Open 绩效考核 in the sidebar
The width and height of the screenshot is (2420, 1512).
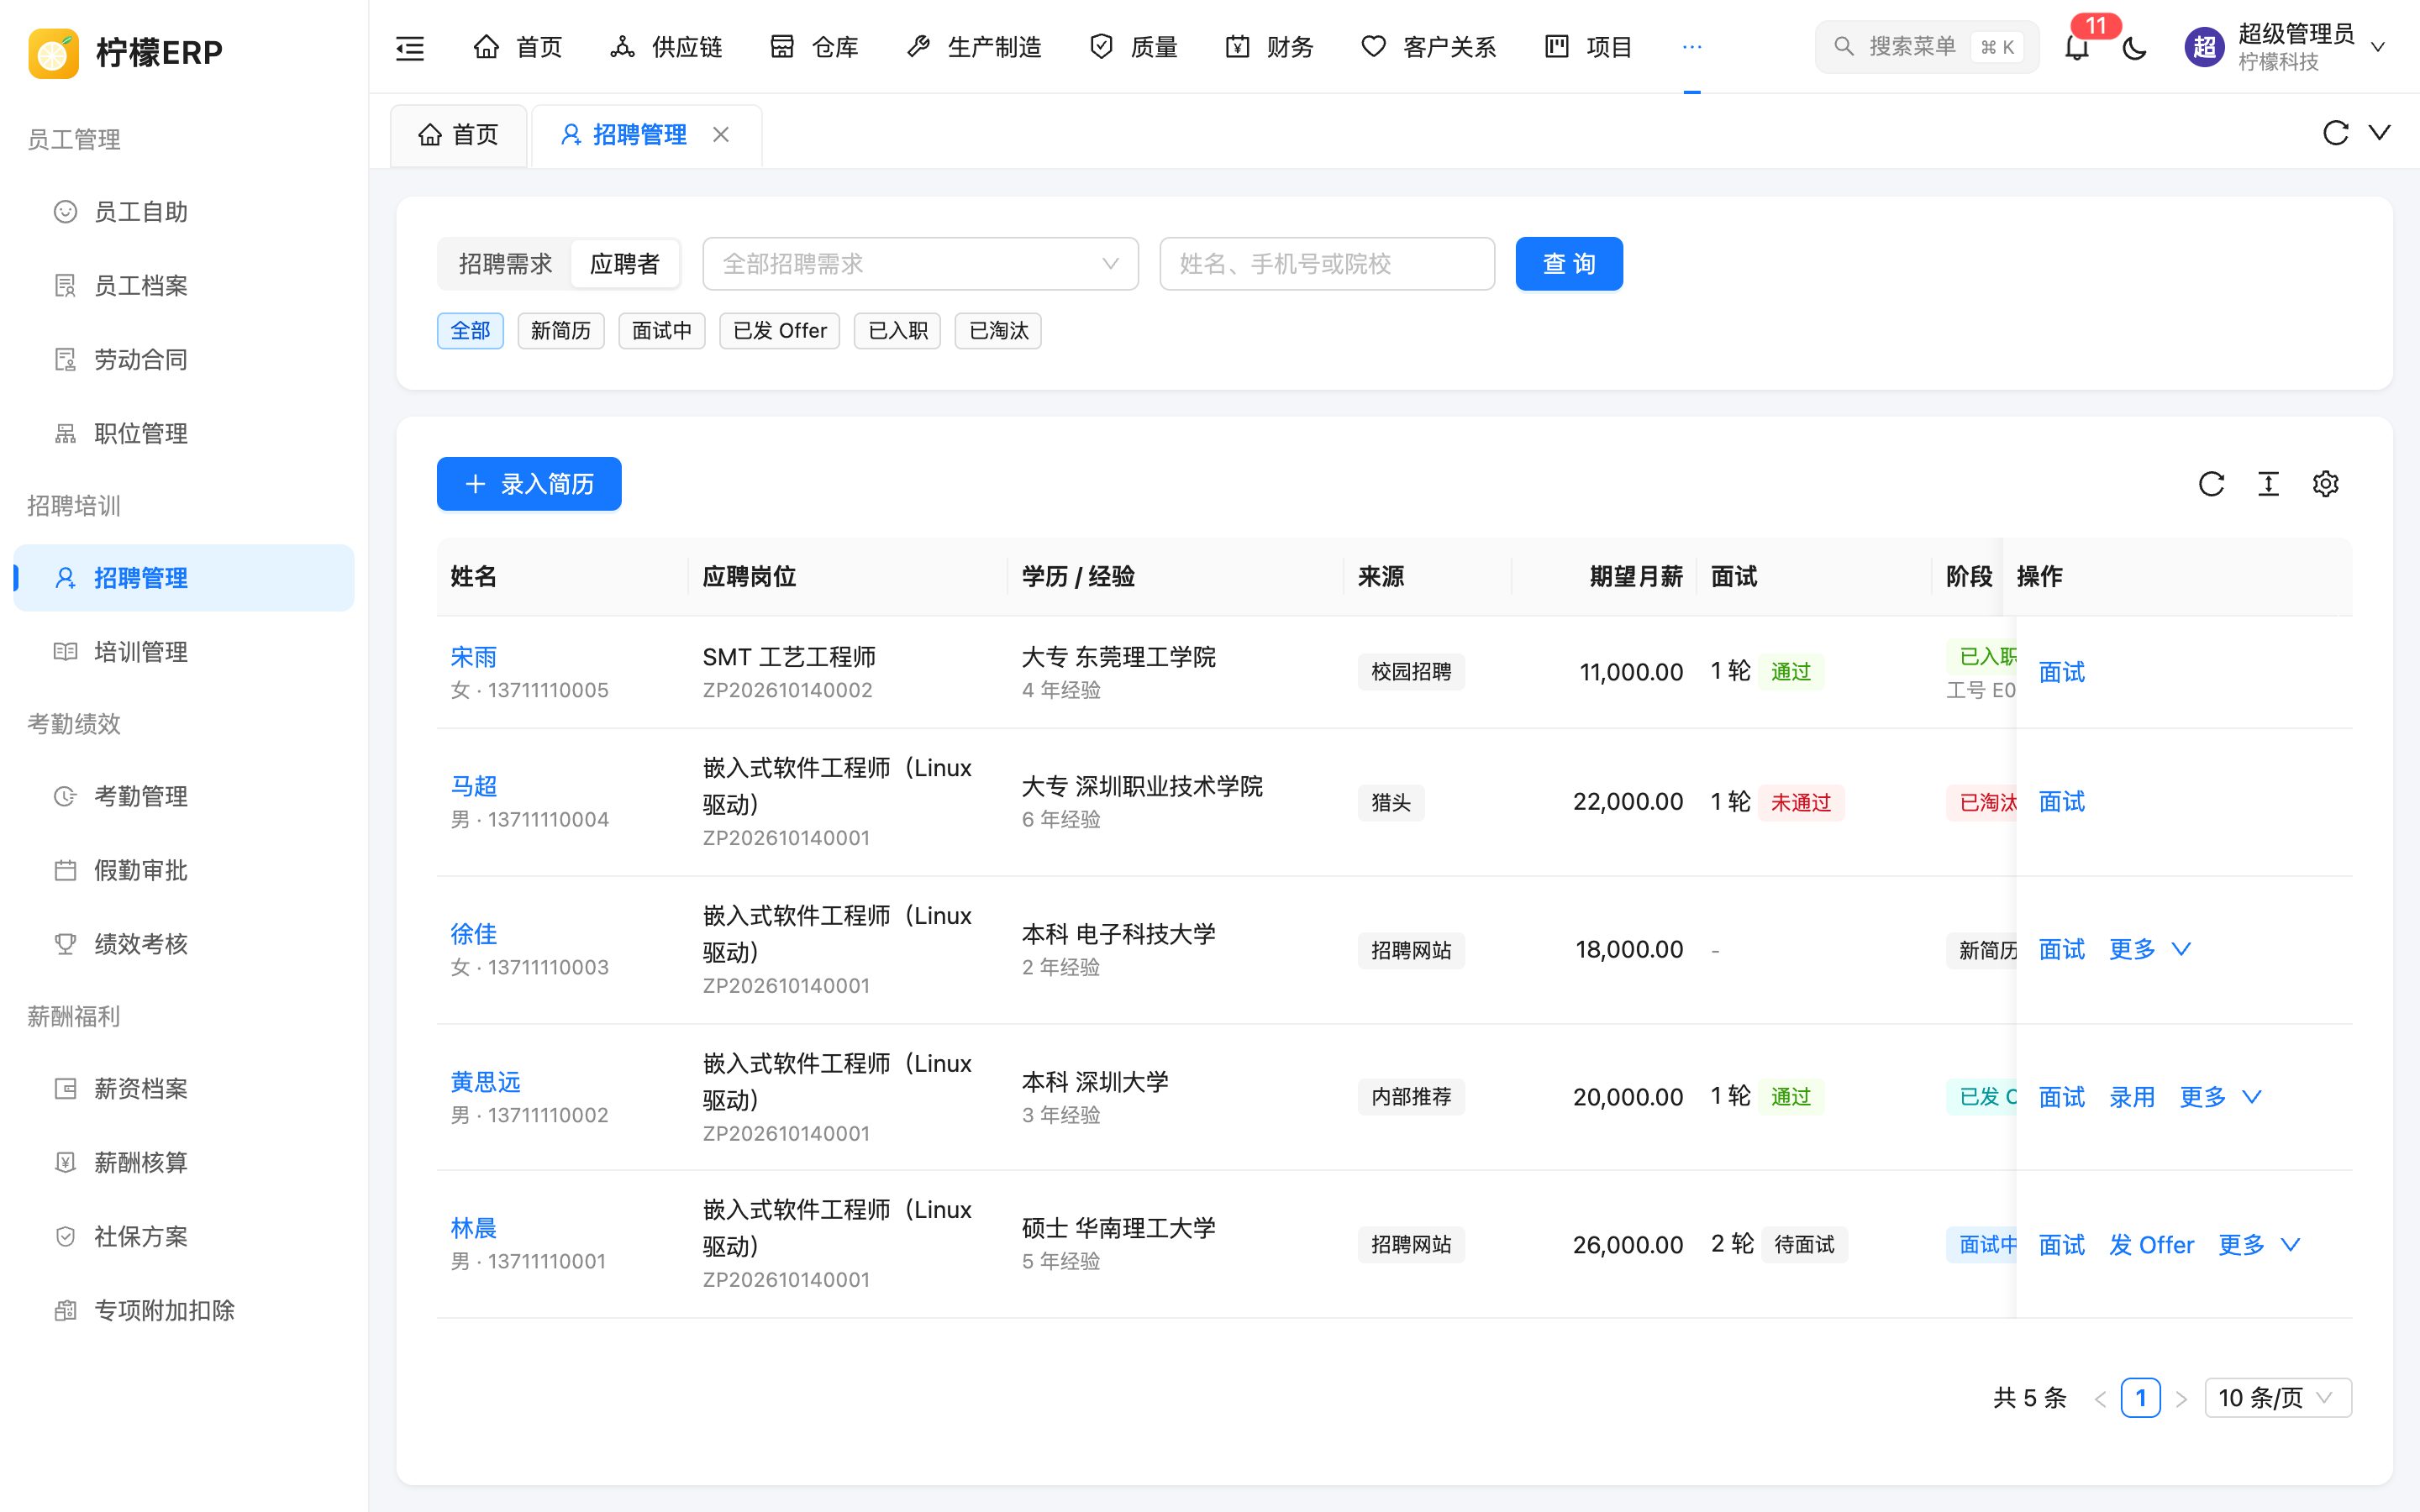coord(184,944)
